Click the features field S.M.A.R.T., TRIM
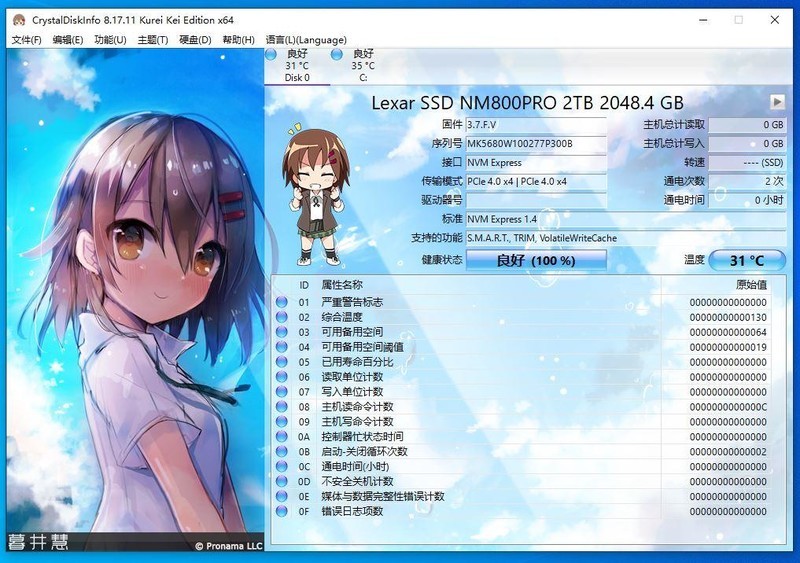This screenshot has width=800, height=563. [626, 238]
